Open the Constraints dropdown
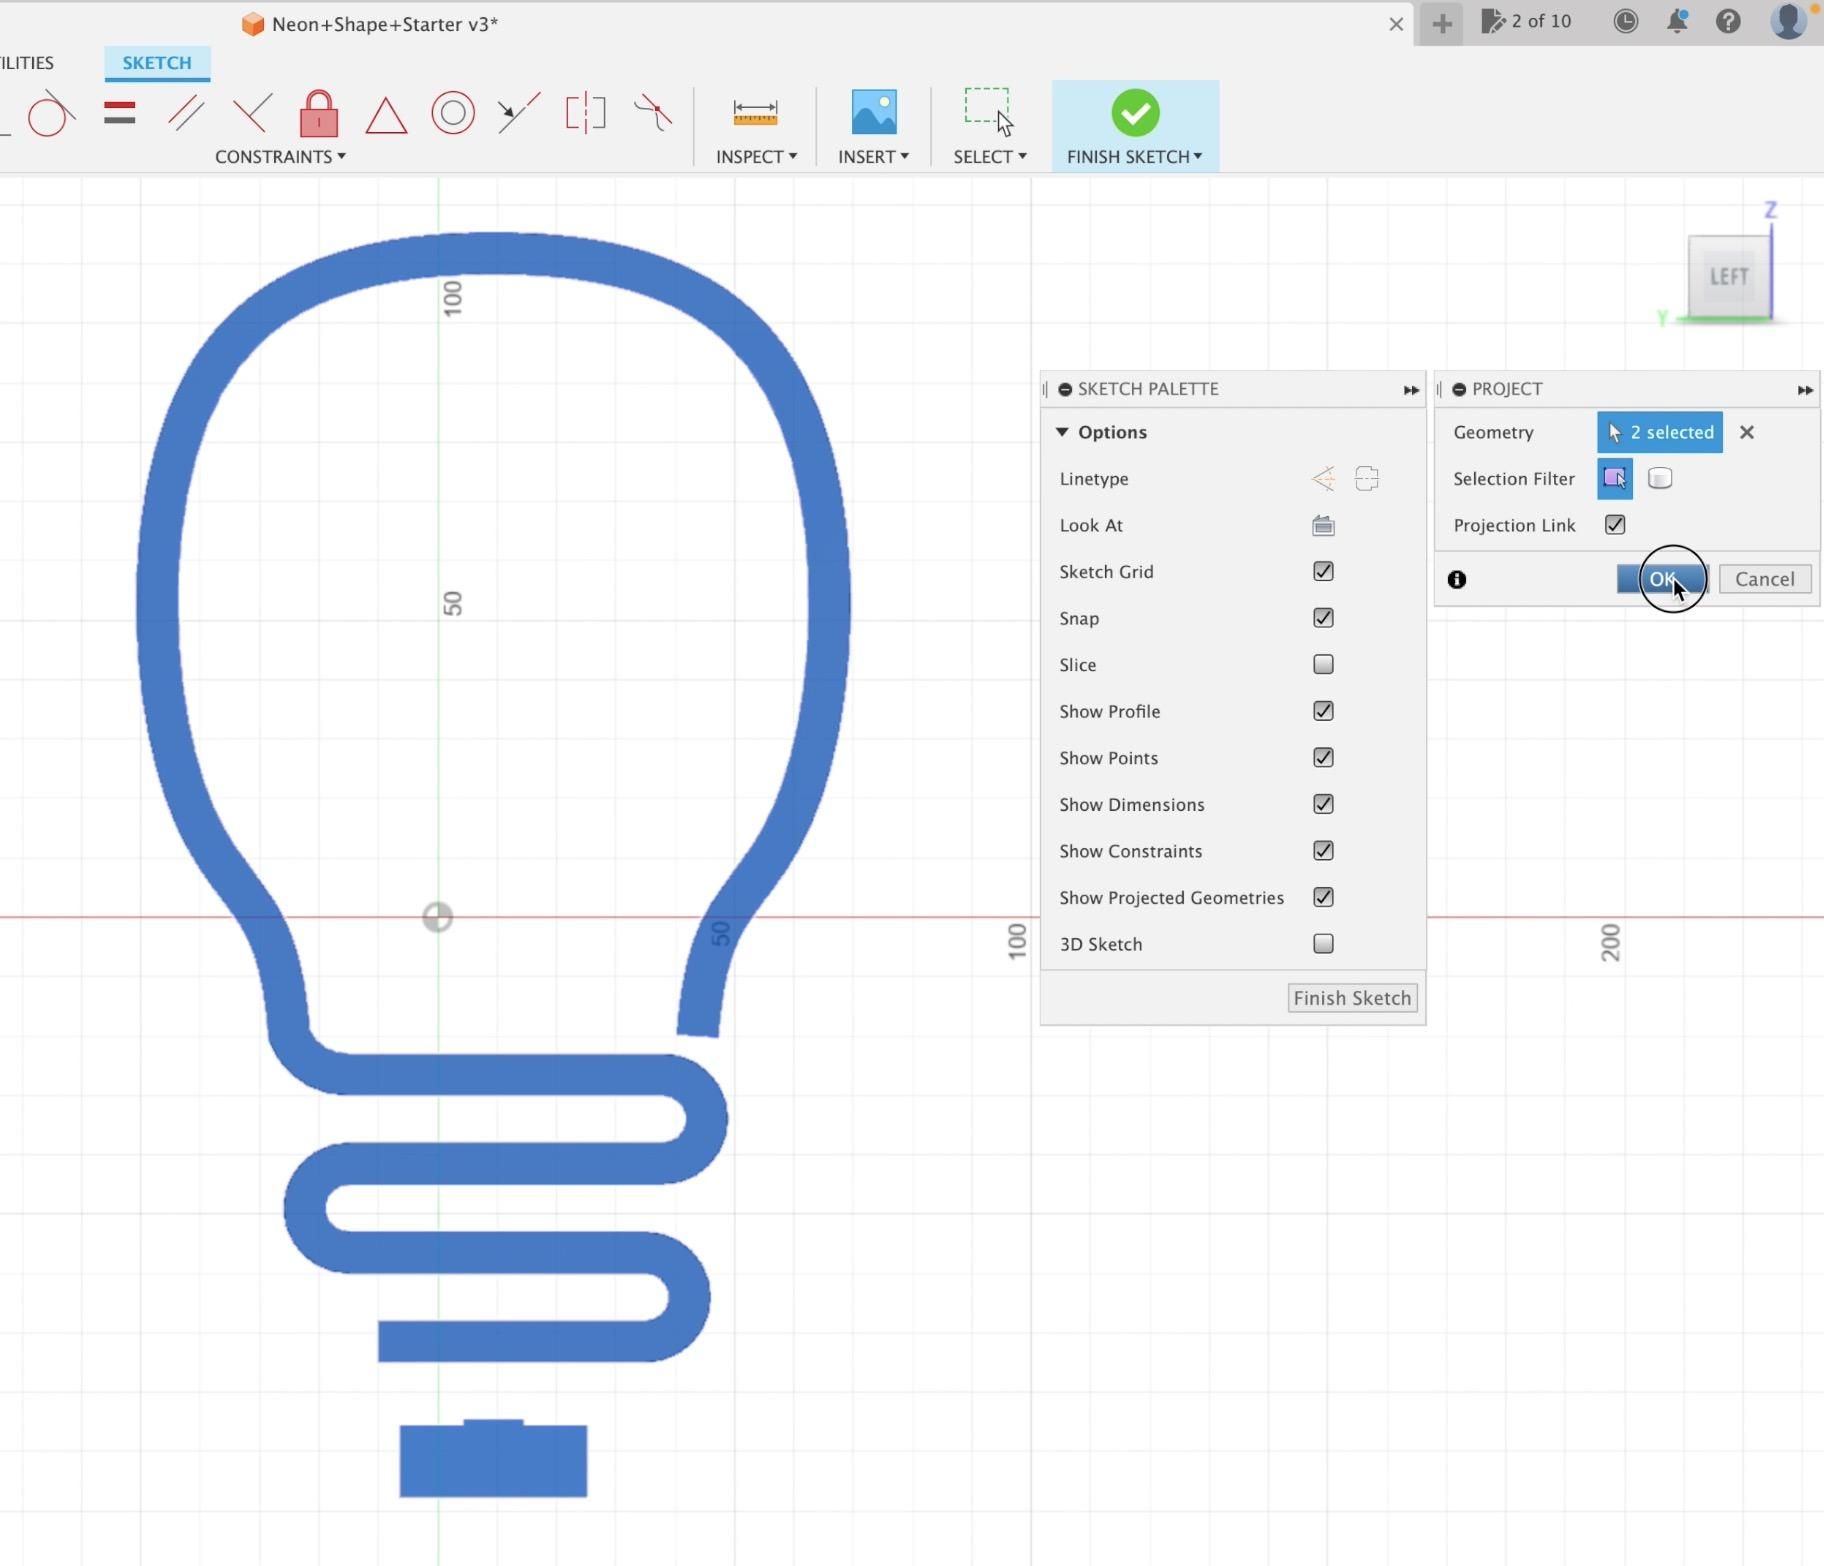 pos(281,156)
